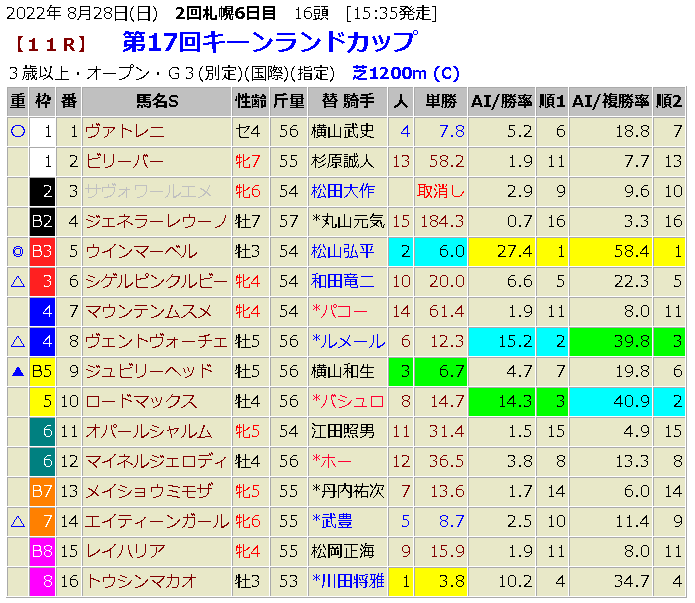Open jockey パコー

coord(340,311)
